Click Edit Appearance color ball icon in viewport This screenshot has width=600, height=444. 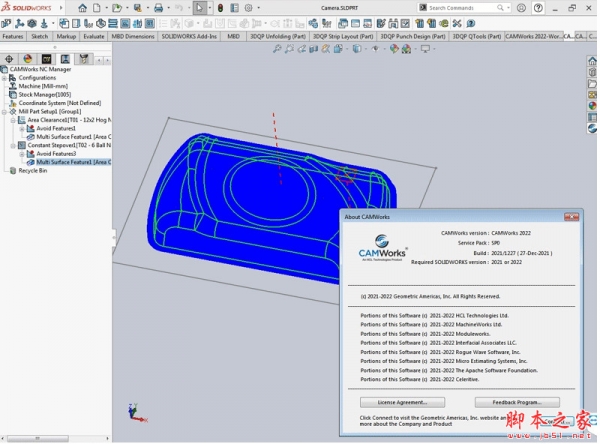[x=394, y=49]
